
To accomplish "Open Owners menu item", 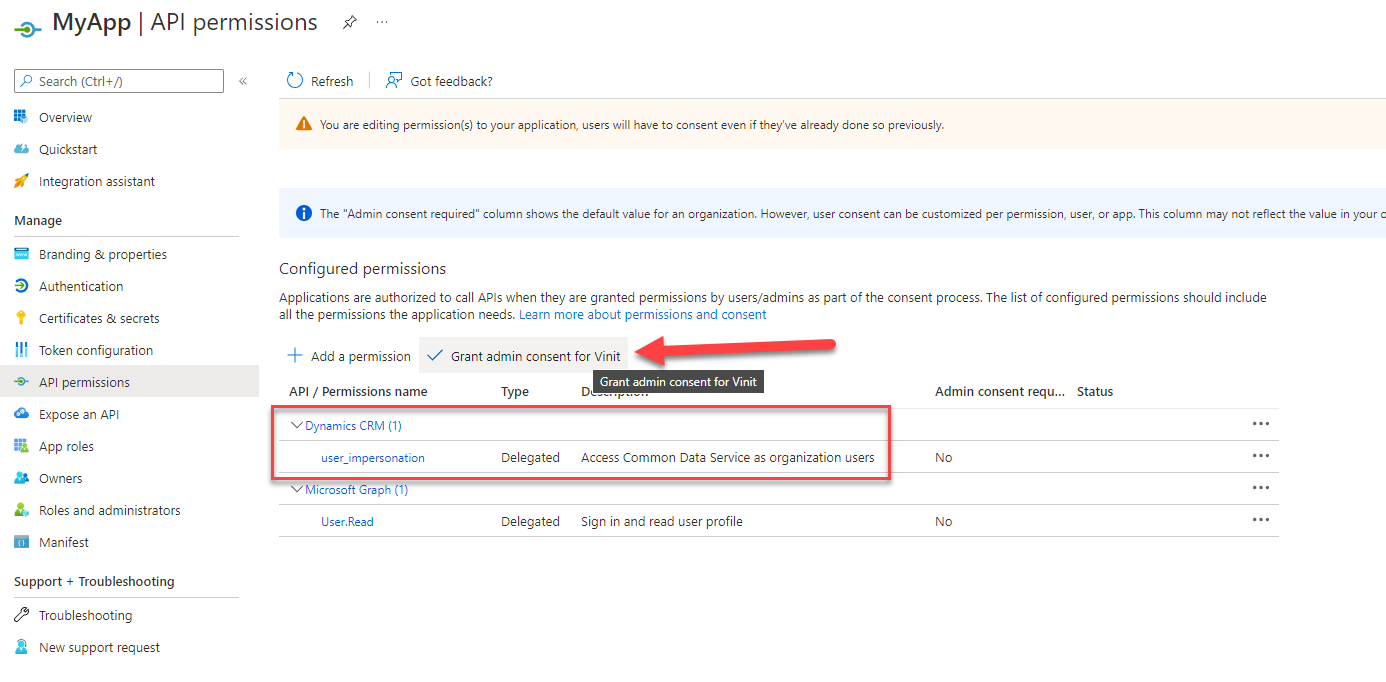I will [x=60, y=478].
